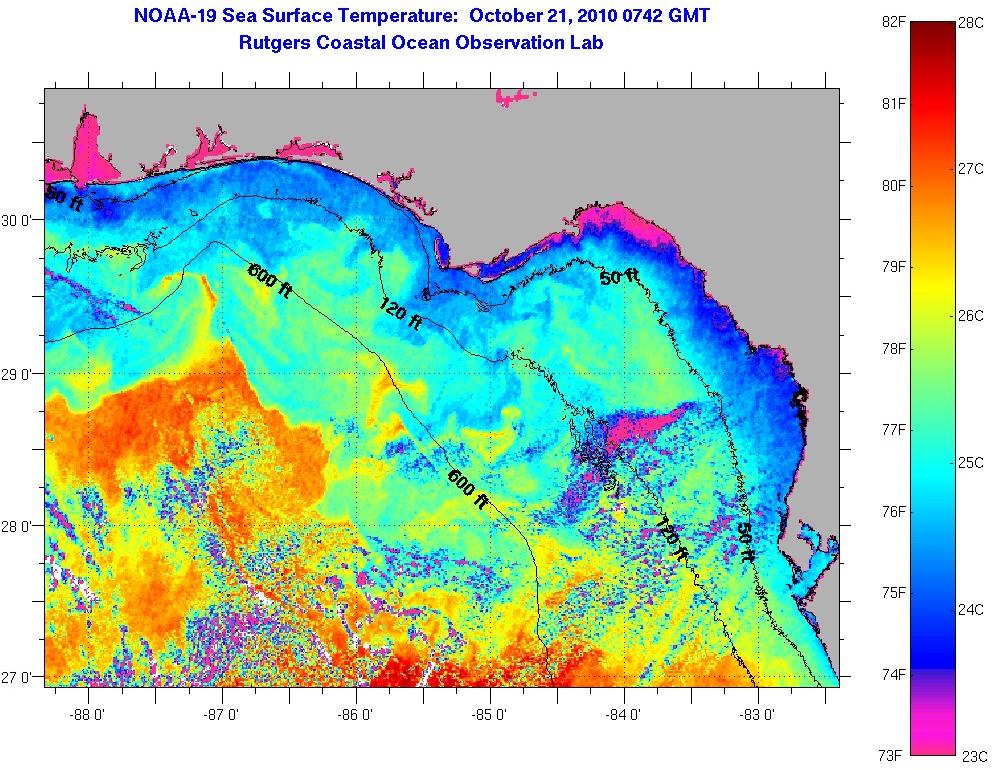Click the 50 ft contour label near -84

pyautogui.click(x=619, y=277)
